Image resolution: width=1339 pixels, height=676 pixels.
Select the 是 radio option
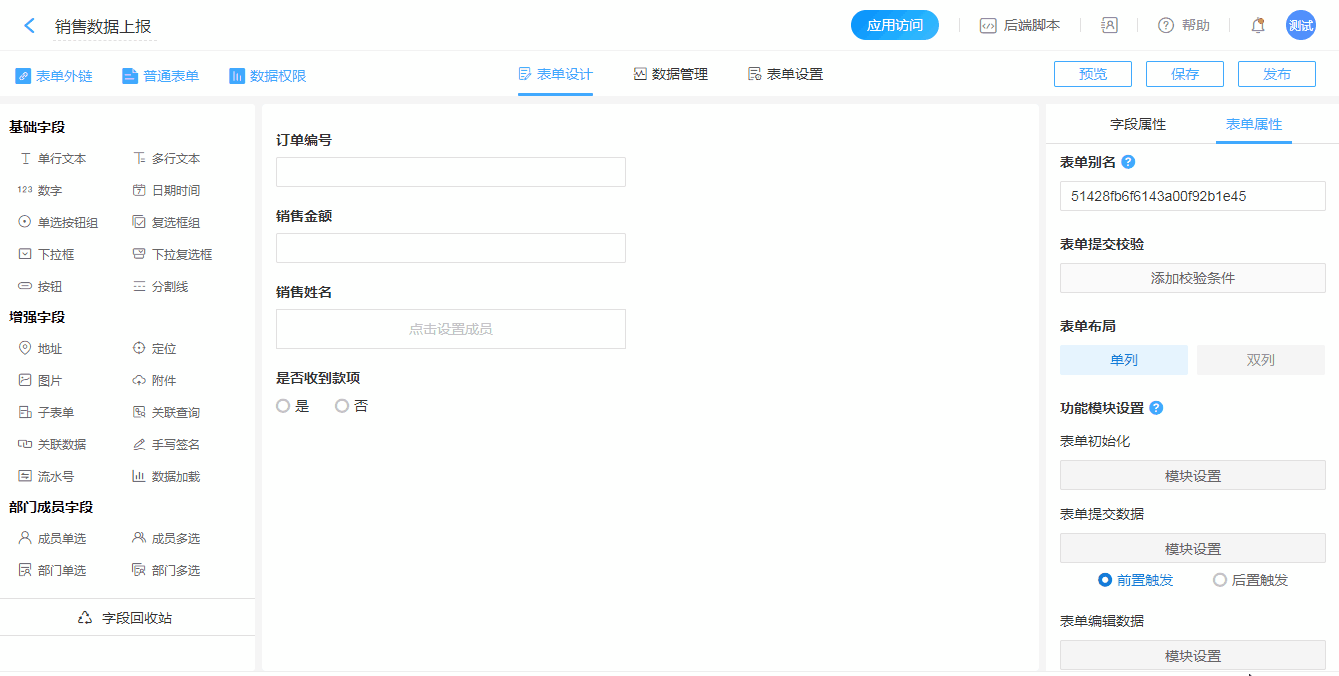(x=283, y=406)
